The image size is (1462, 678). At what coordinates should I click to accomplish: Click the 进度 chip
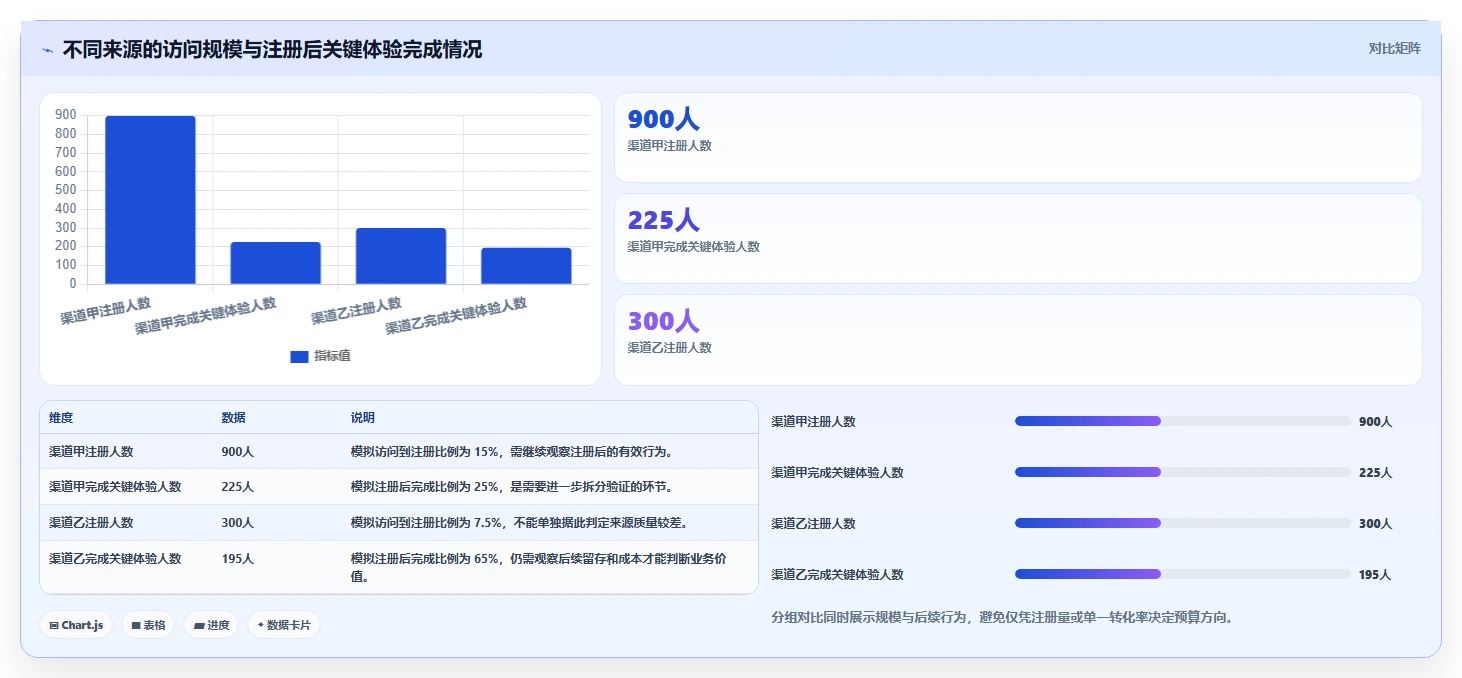click(x=211, y=625)
